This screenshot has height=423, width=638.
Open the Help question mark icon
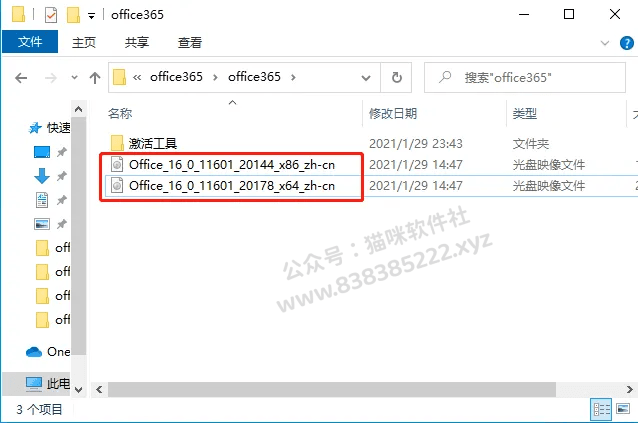(x=627, y=43)
